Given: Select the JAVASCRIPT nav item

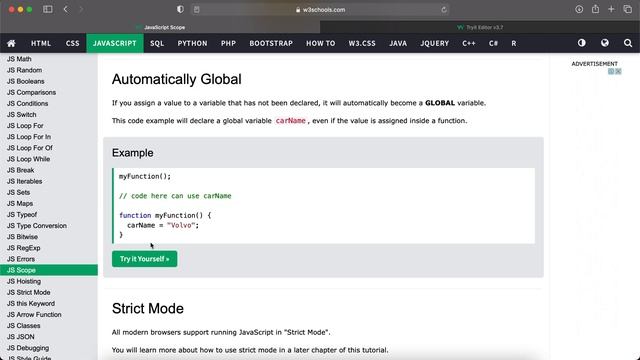Looking at the screenshot, I should point(115,43).
